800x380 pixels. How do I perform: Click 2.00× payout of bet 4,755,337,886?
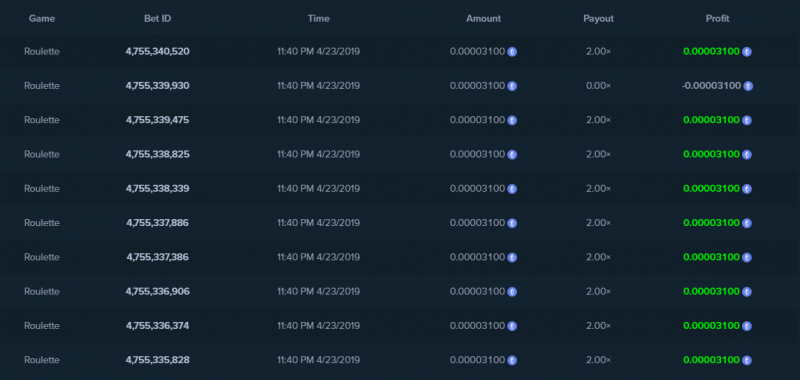pos(598,222)
